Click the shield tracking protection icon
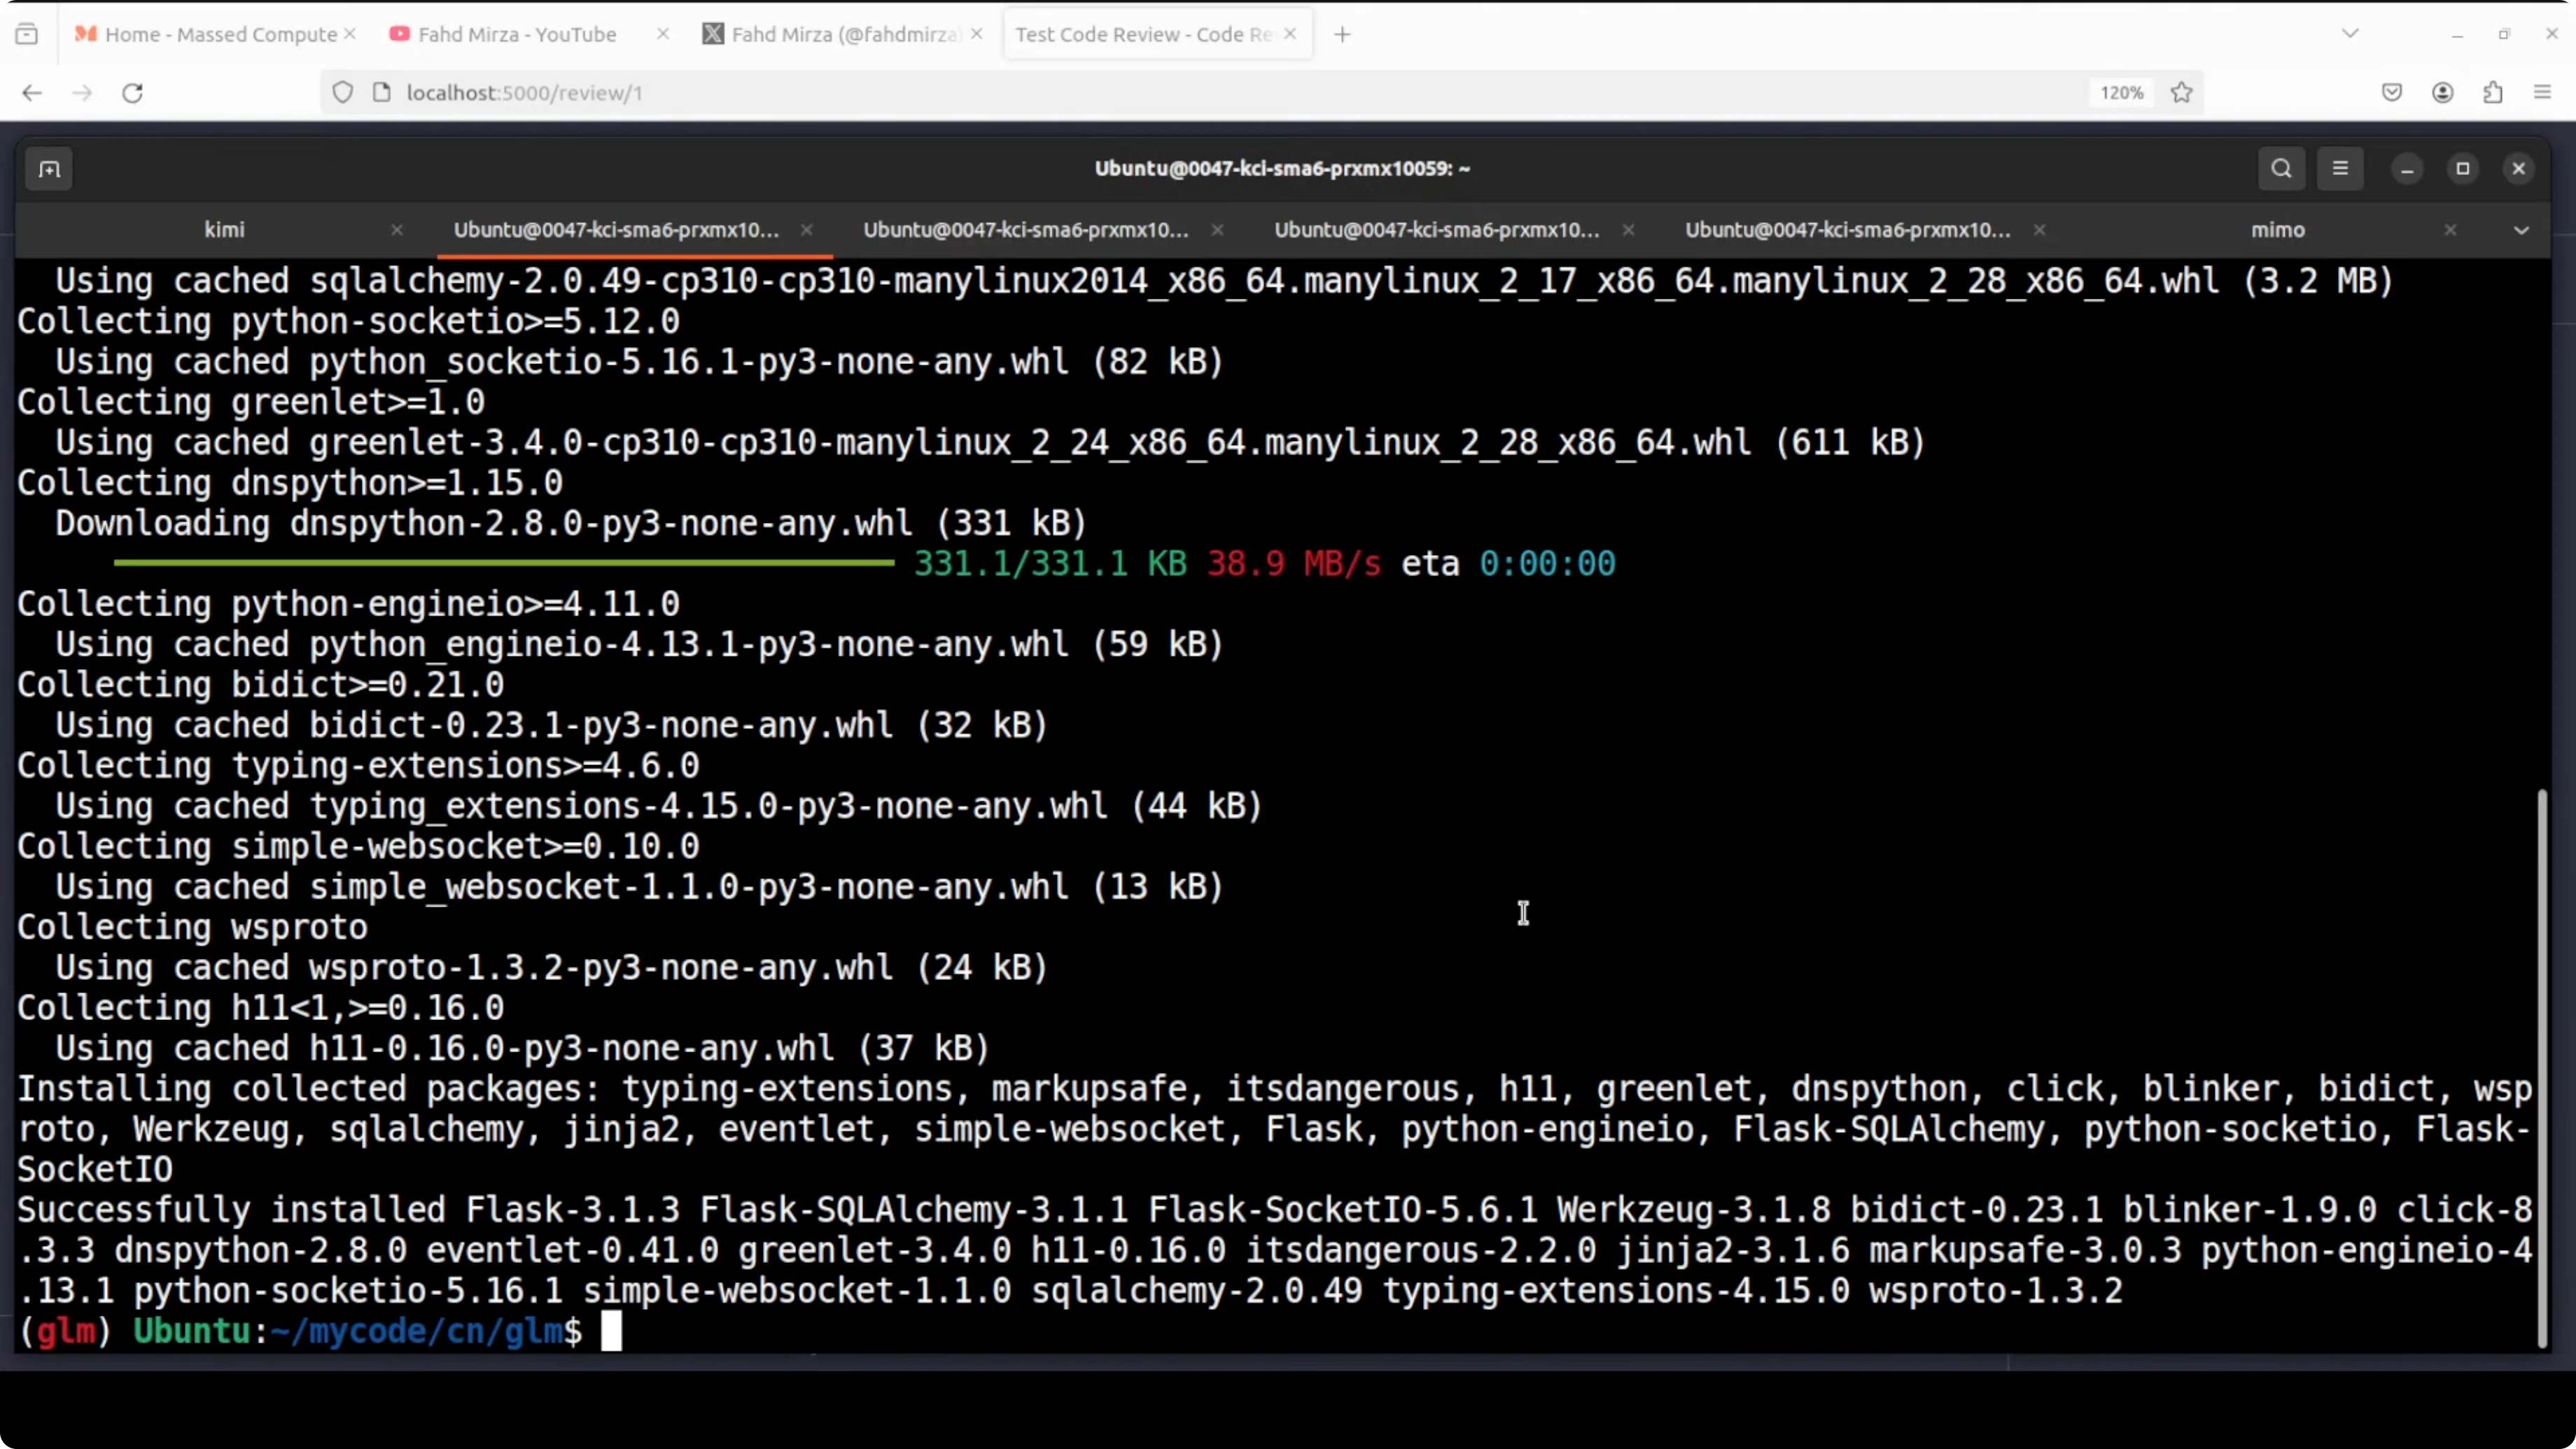Viewport: 2576px width, 1449px height. pyautogui.click(x=343, y=93)
